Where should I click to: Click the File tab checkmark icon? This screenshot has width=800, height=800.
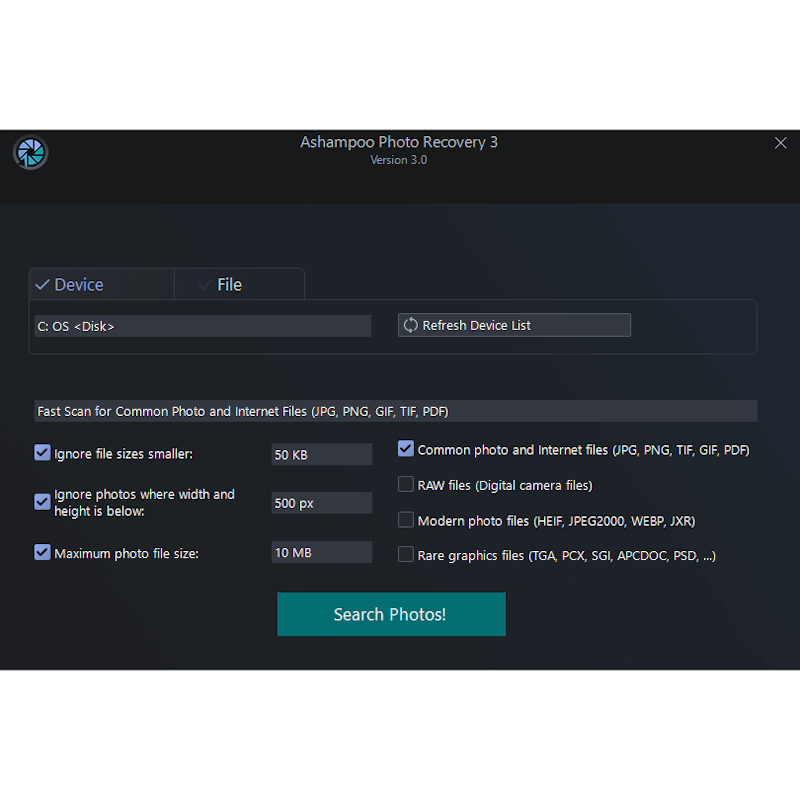point(205,285)
